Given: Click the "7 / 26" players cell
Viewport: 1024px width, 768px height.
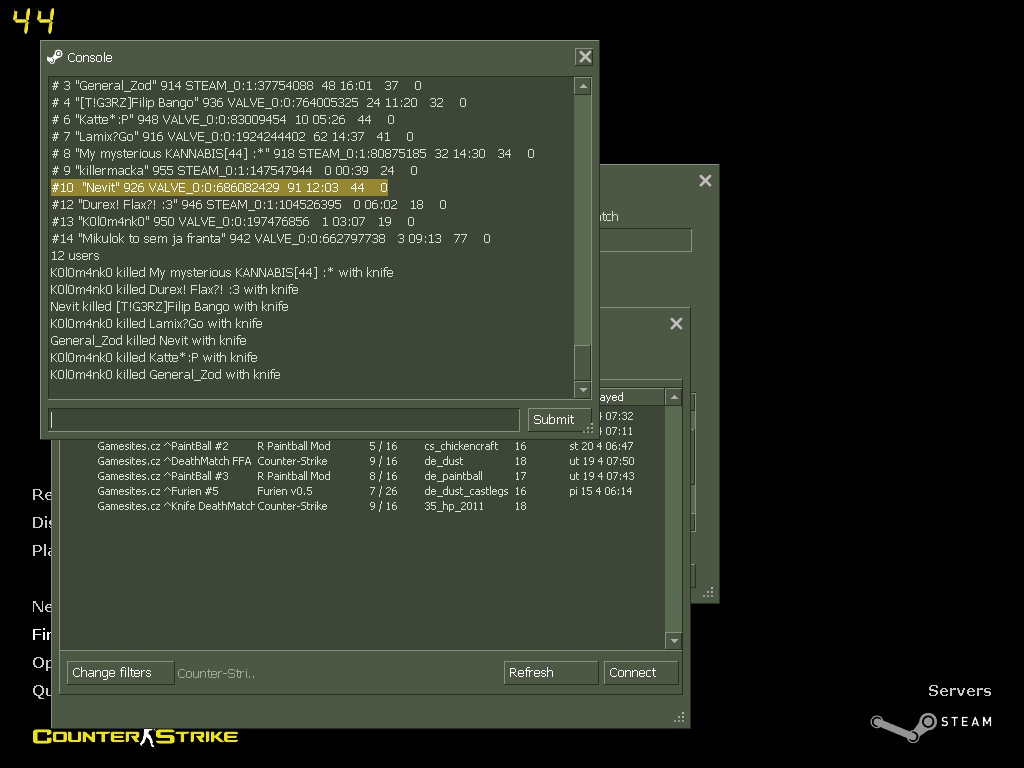Looking at the screenshot, I should pos(383,491).
